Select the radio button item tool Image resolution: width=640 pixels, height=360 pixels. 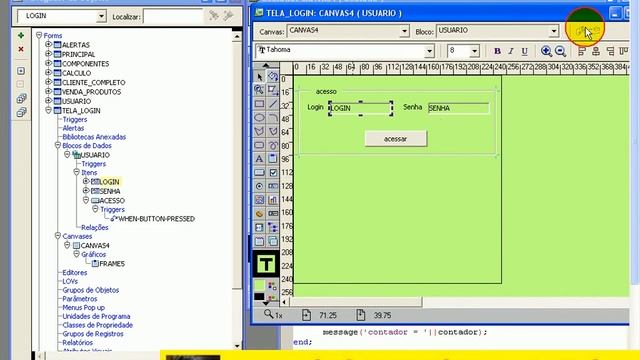pos(259,186)
